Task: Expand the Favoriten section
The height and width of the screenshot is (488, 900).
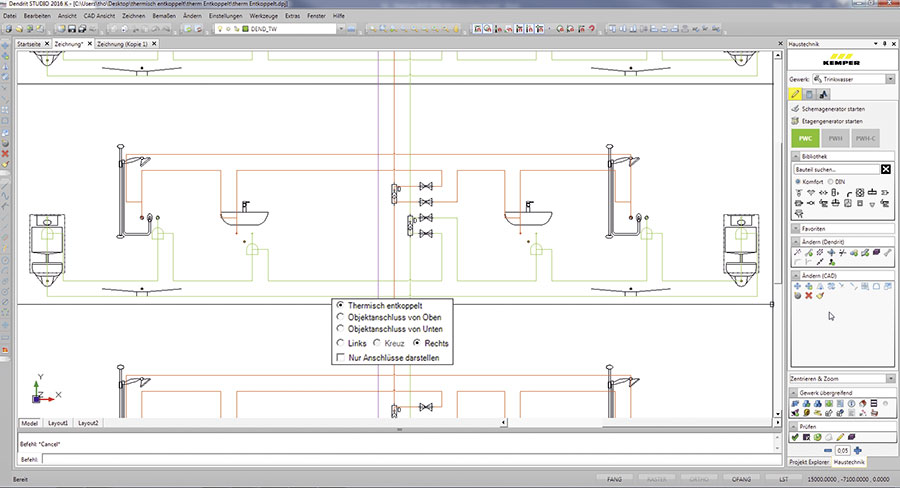Action: click(796, 228)
